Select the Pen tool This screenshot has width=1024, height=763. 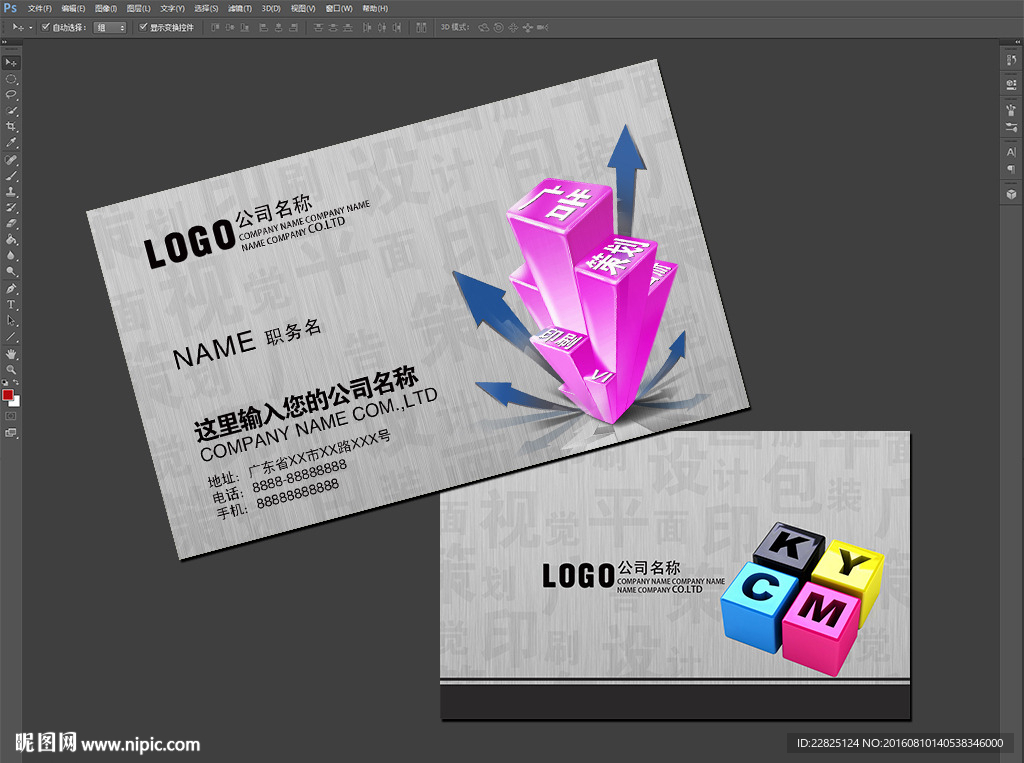coord(11,289)
